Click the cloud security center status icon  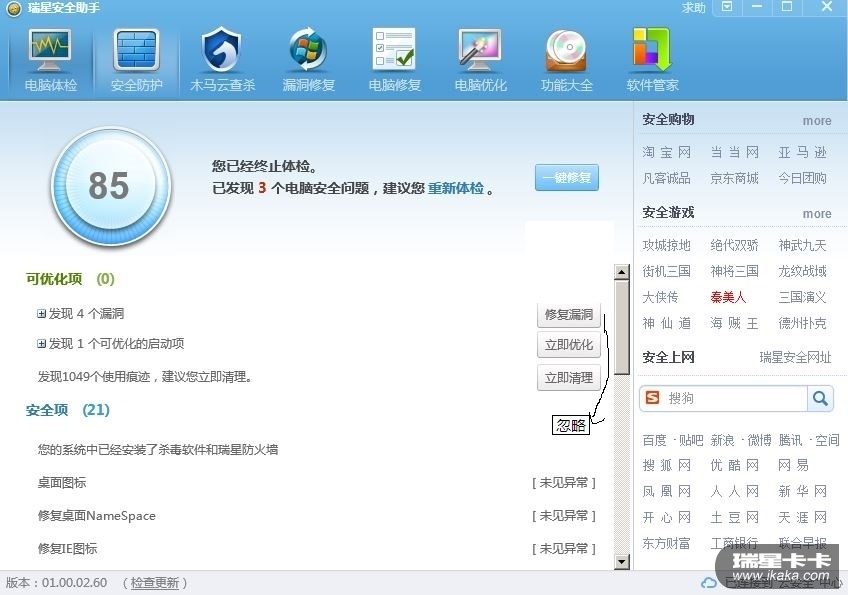tap(709, 583)
